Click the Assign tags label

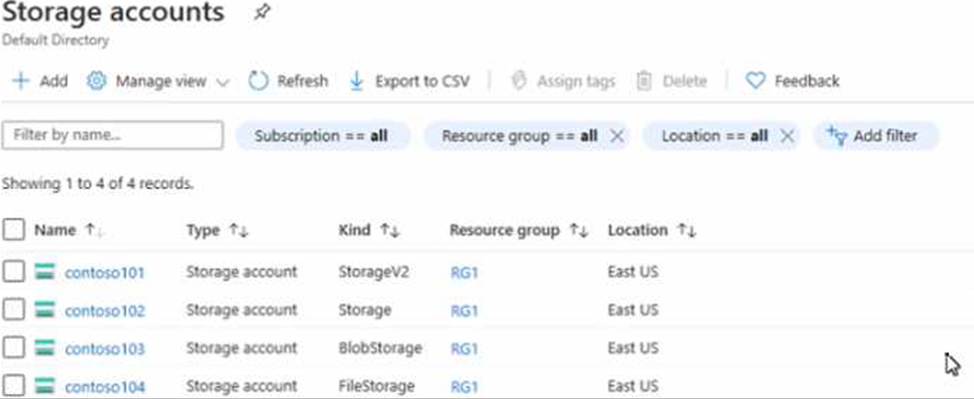[576, 81]
